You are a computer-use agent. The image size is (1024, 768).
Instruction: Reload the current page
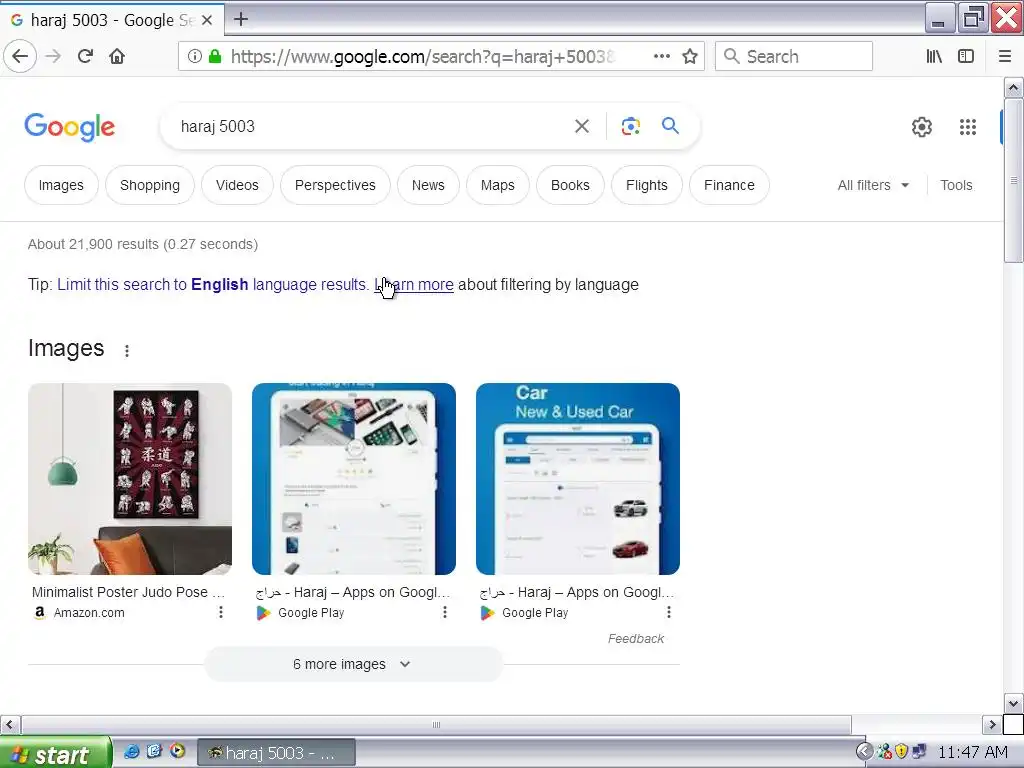(85, 56)
